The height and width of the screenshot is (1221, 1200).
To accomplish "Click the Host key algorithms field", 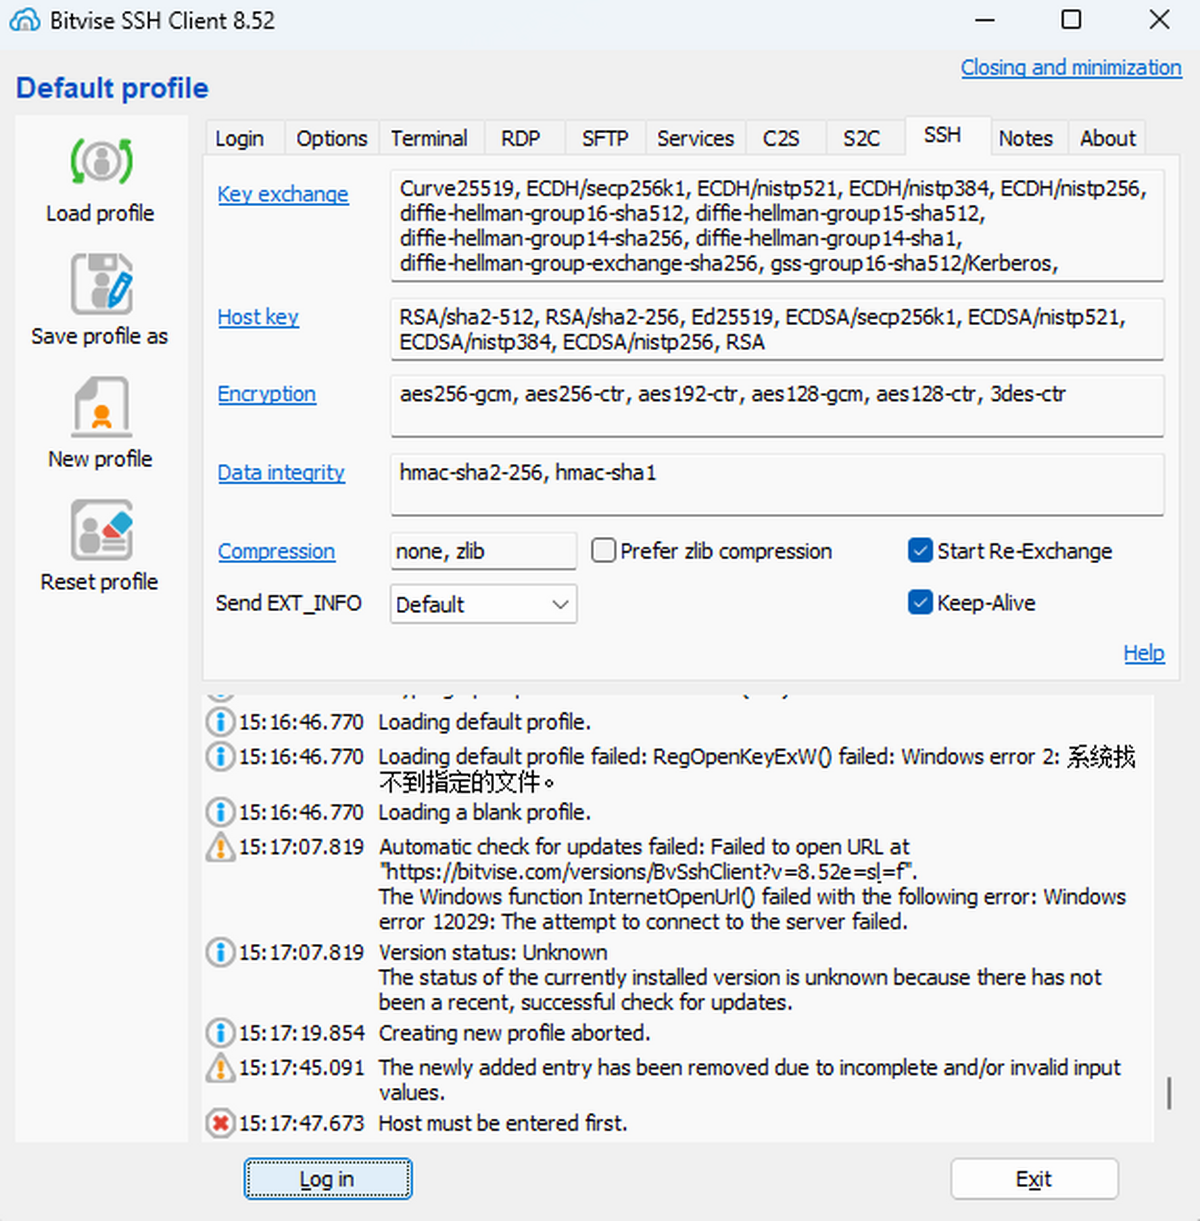I will (x=777, y=329).
